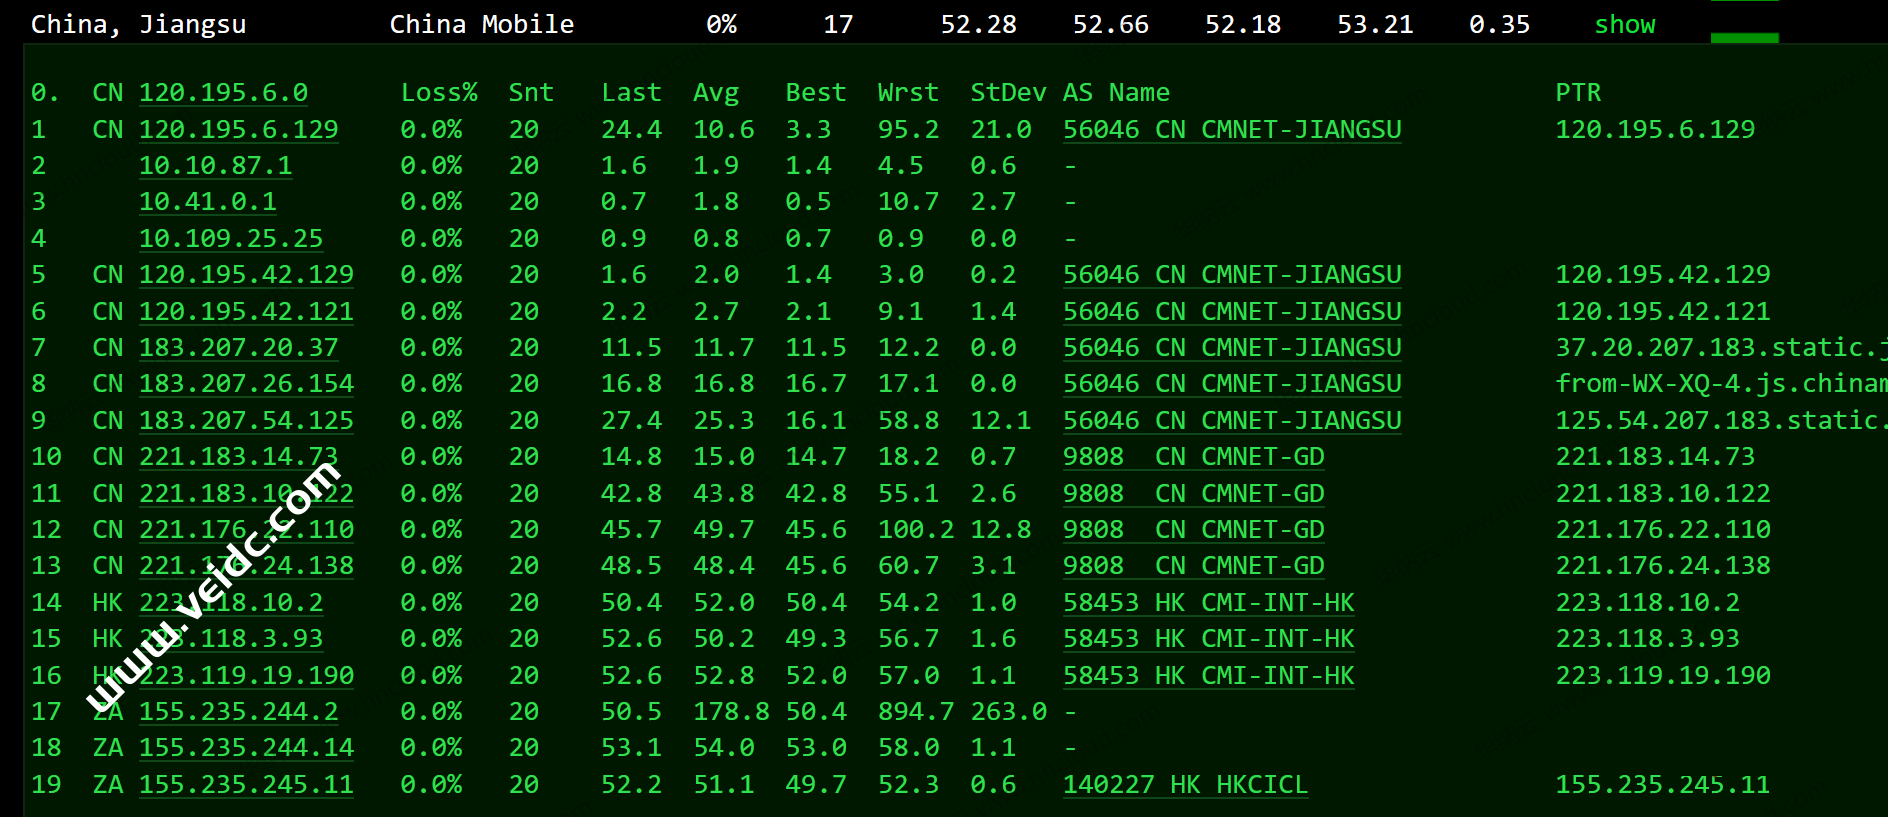
Task: Click the PTR column value 223.119.19.190
Action: click(x=1663, y=676)
